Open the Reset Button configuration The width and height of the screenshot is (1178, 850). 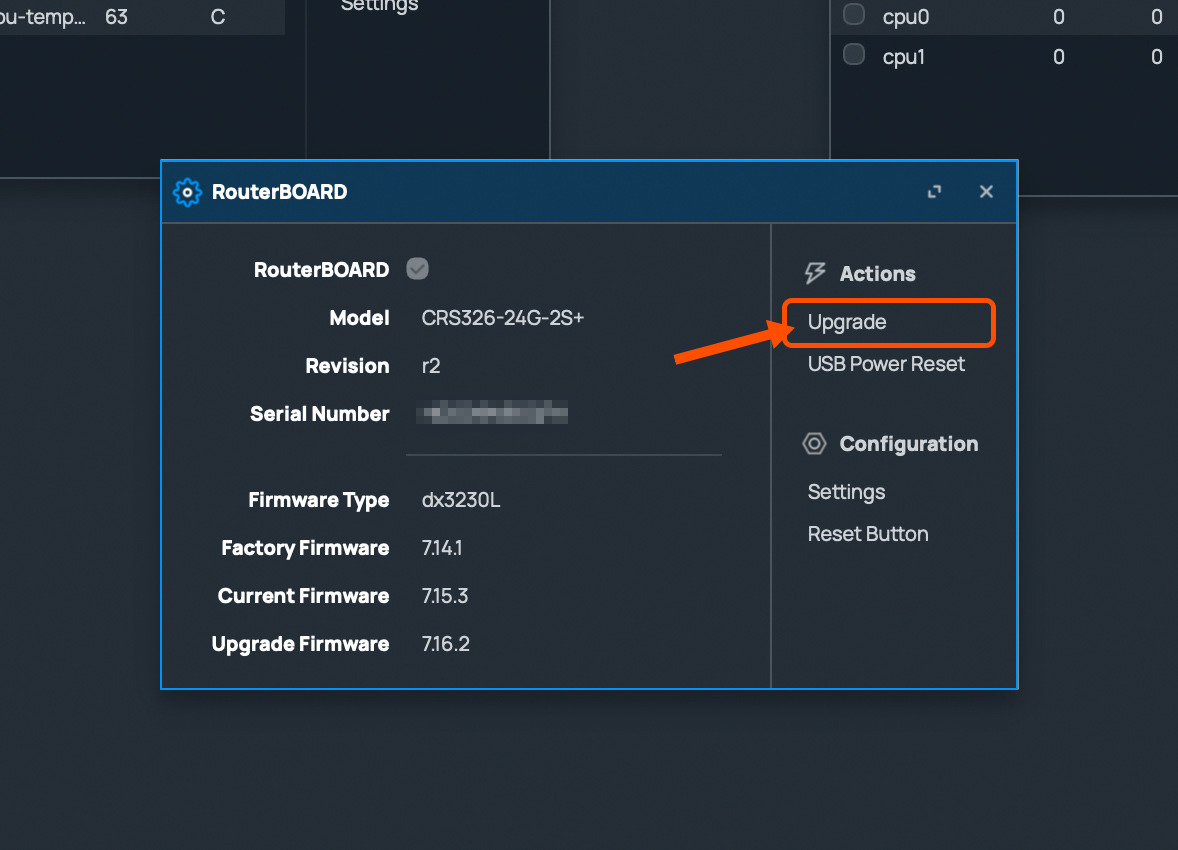tap(868, 534)
